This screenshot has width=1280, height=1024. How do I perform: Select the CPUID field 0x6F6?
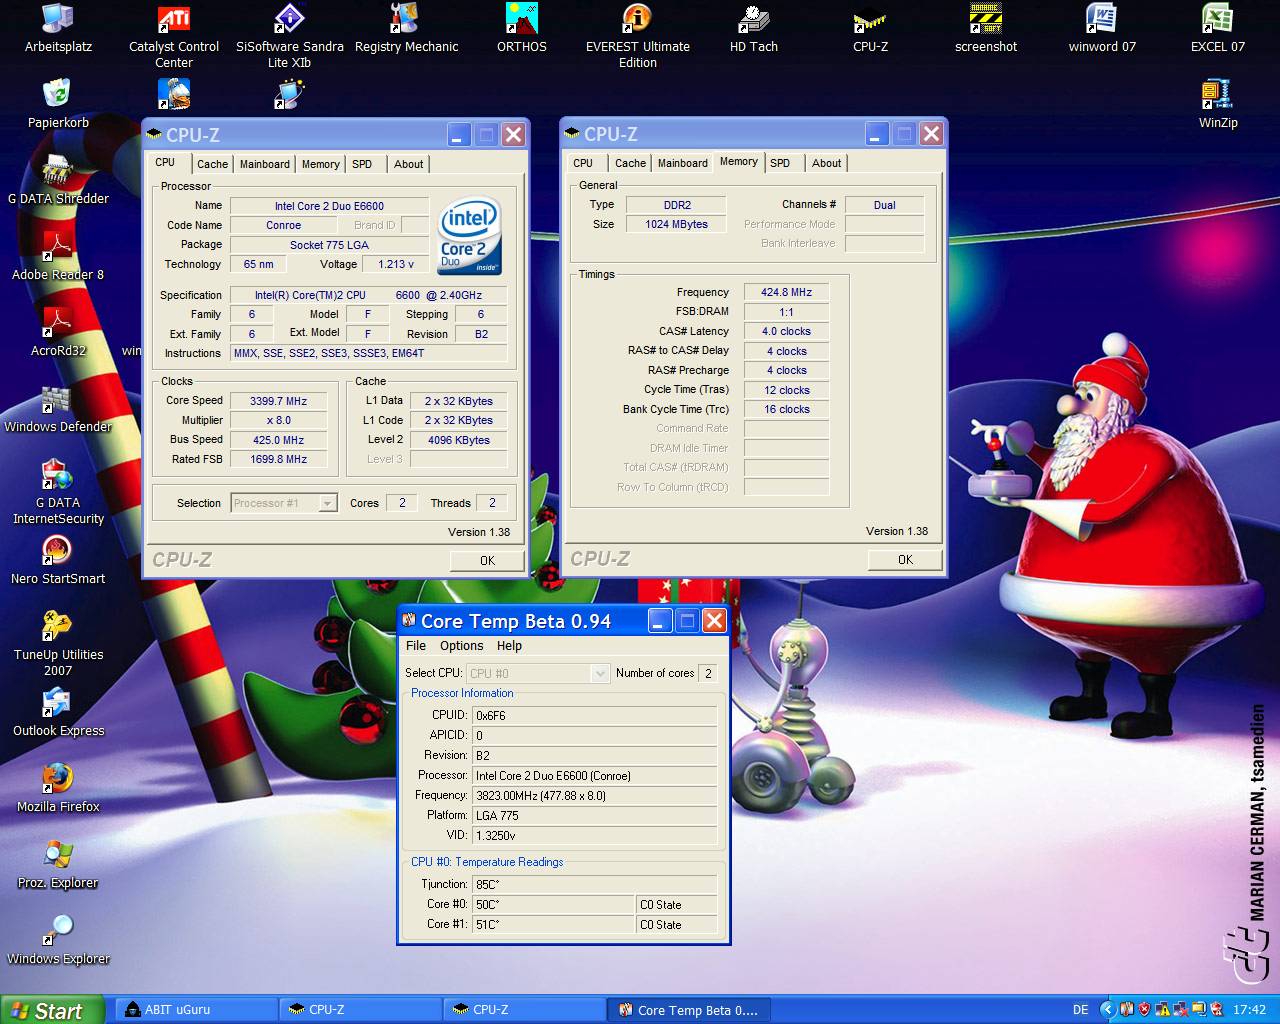(x=595, y=715)
